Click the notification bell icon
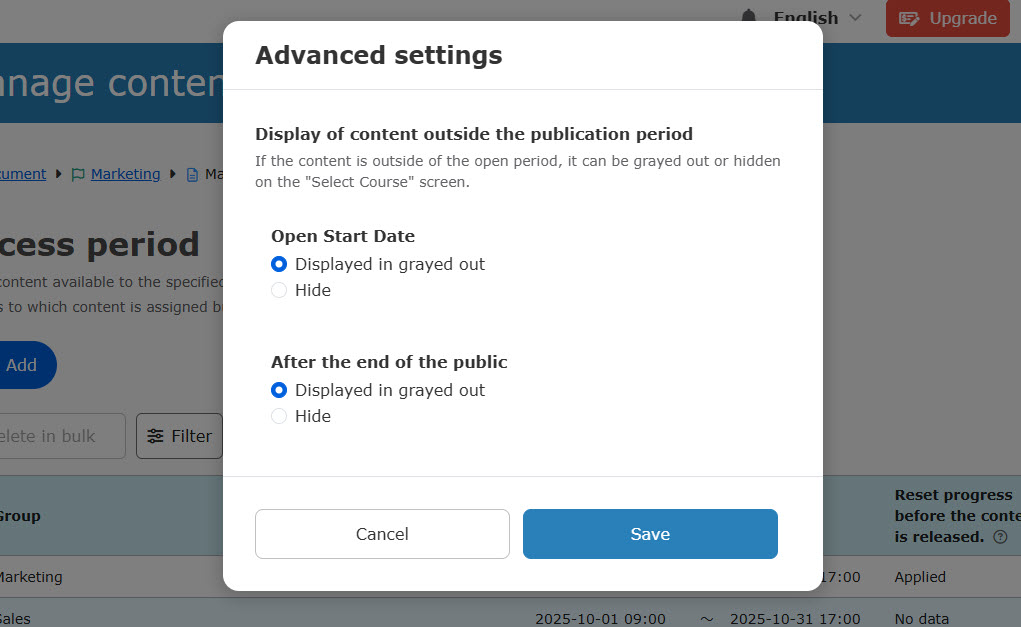Image resolution: width=1021 pixels, height=627 pixels. [749, 16]
